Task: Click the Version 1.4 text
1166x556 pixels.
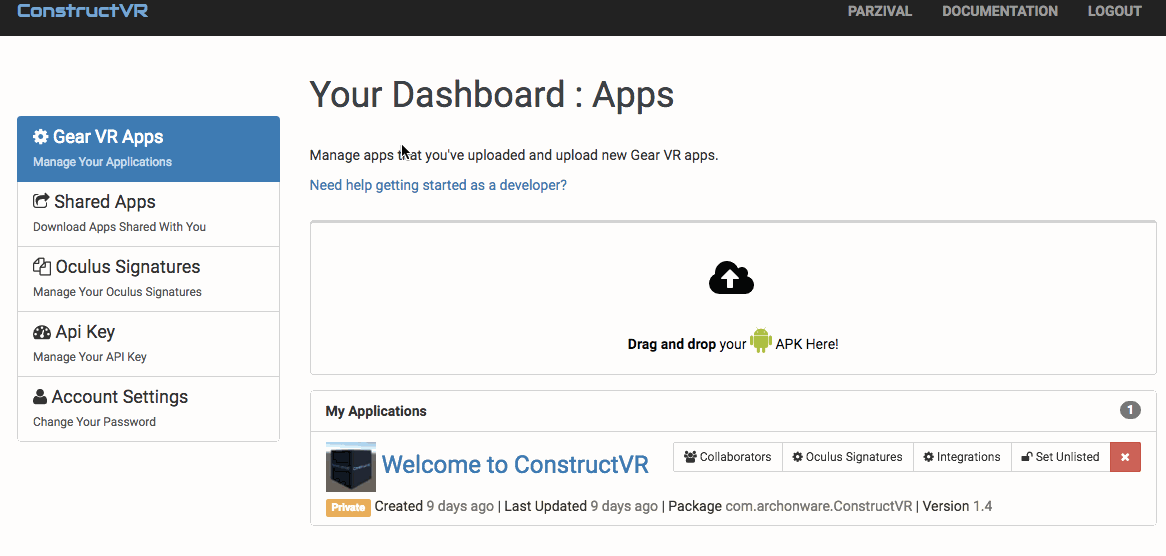Action: click(958, 506)
